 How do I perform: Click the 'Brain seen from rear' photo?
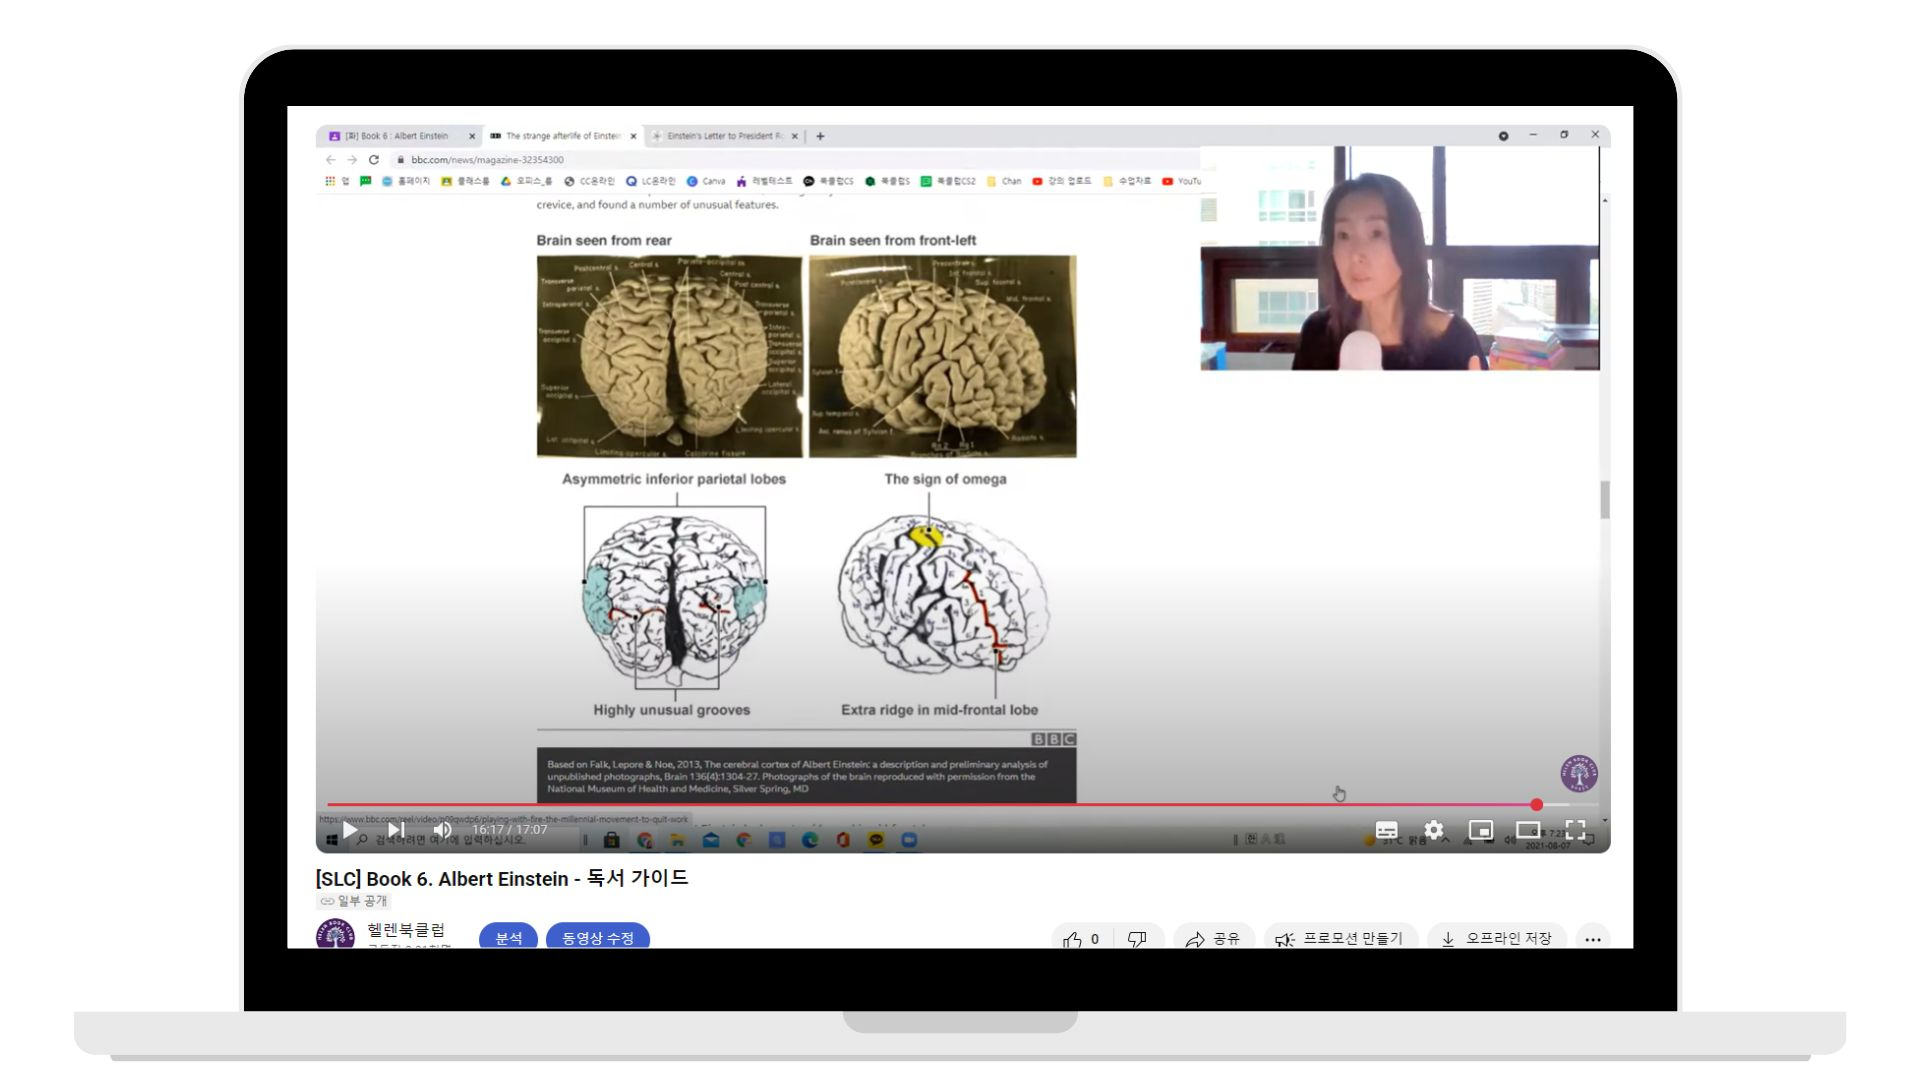click(669, 356)
